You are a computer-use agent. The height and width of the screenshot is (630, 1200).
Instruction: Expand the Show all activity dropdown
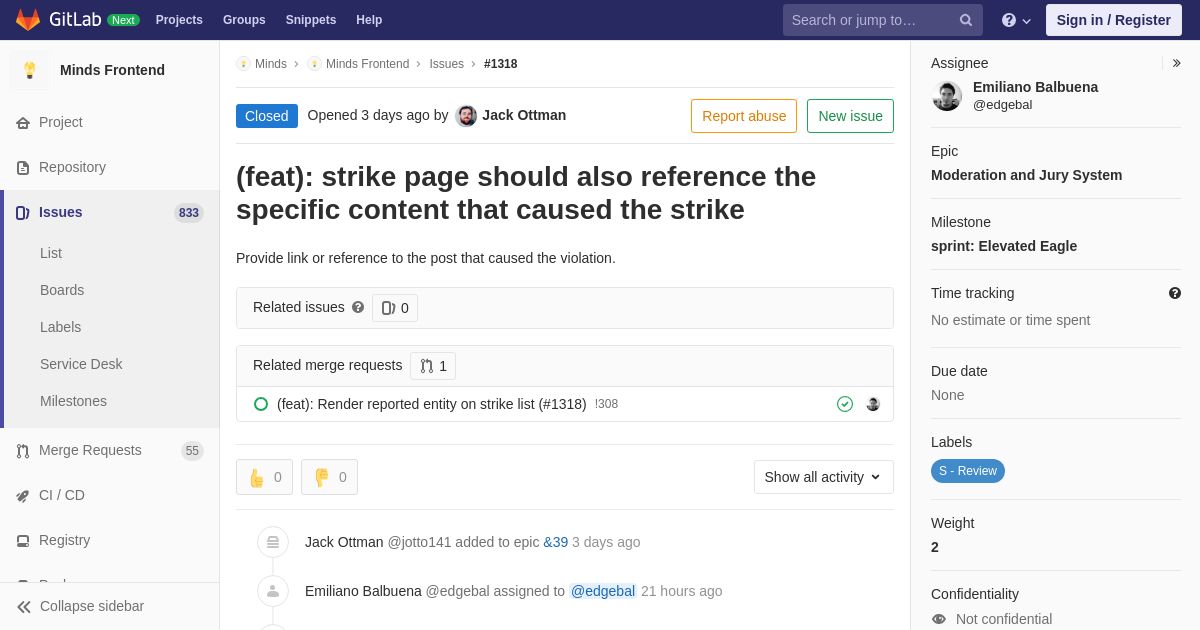point(824,477)
